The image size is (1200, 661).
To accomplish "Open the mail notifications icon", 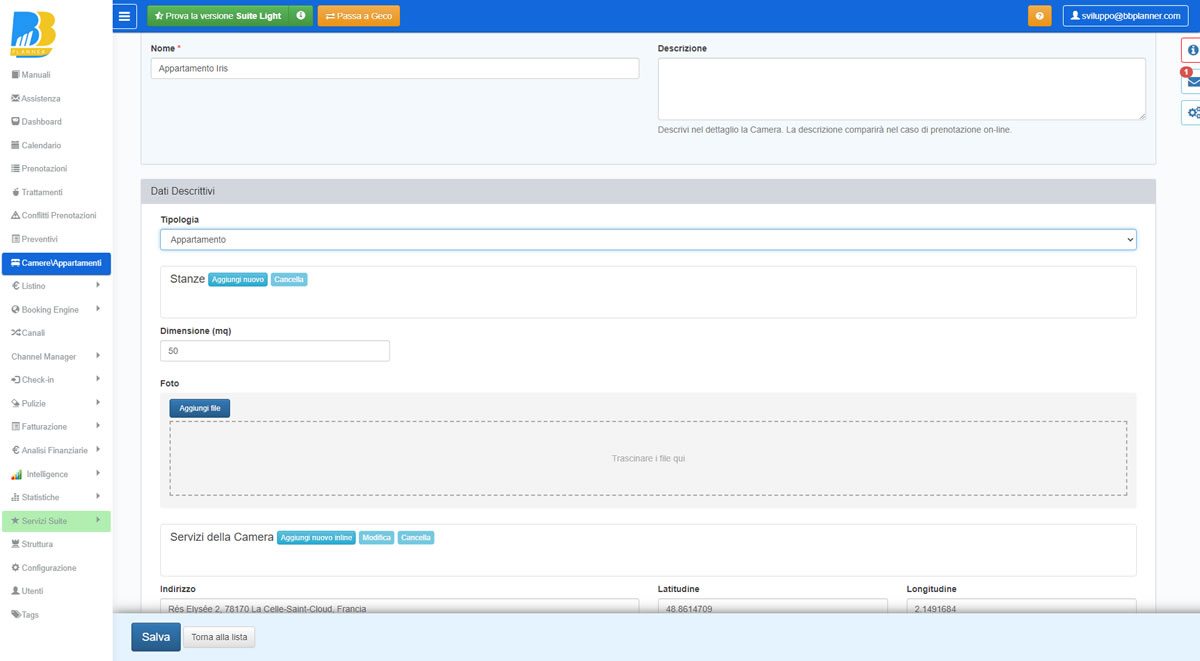I will point(1192,82).
